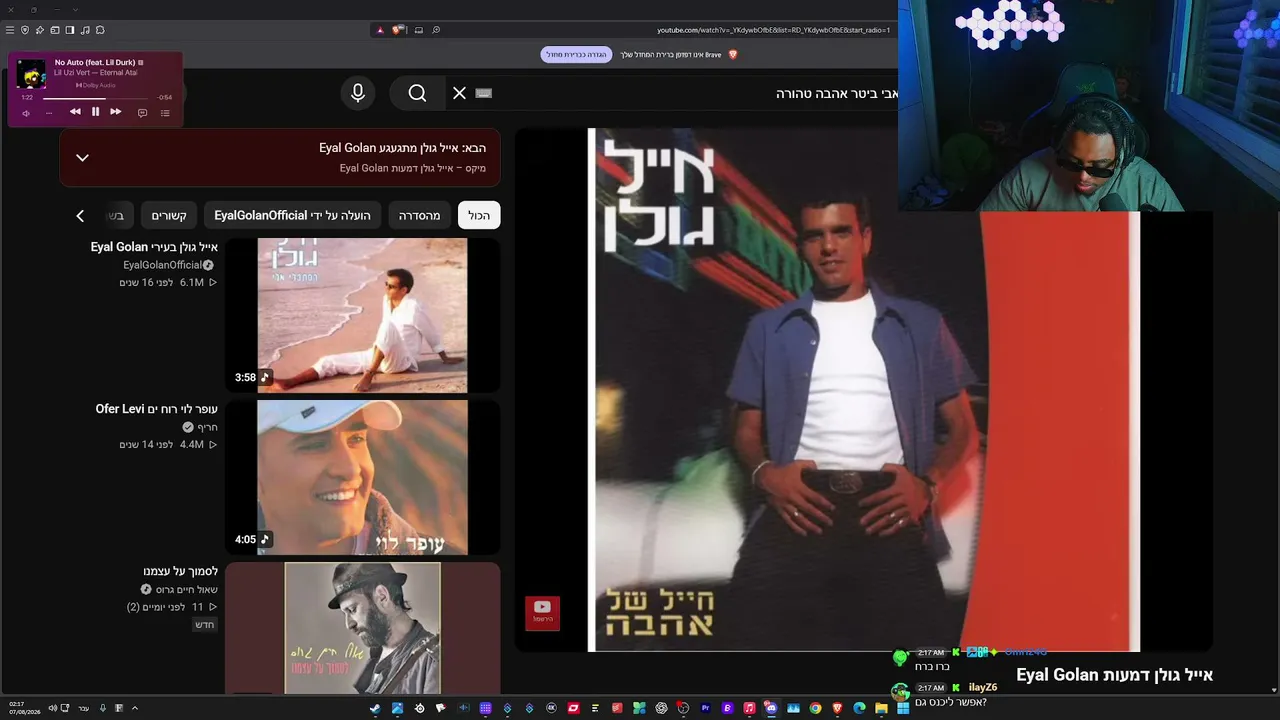Viewport: 1280px width, 720px height.
Task: Open Microsoft Edge from the taskbar
Action: (859, 708)
